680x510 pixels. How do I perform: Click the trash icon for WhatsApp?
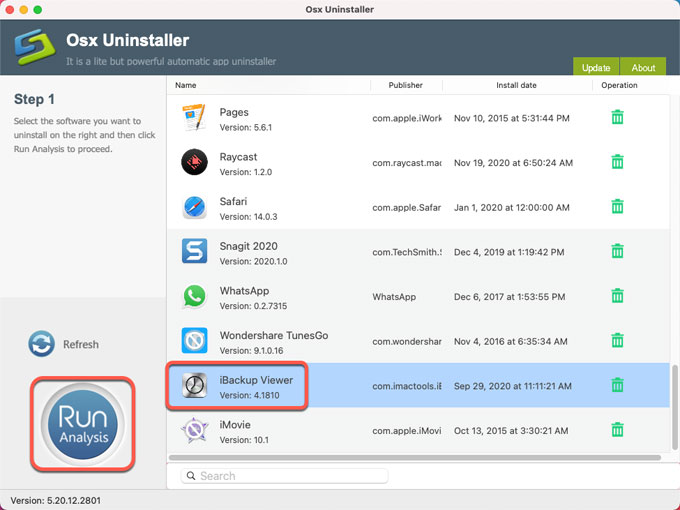pos(617,296)
